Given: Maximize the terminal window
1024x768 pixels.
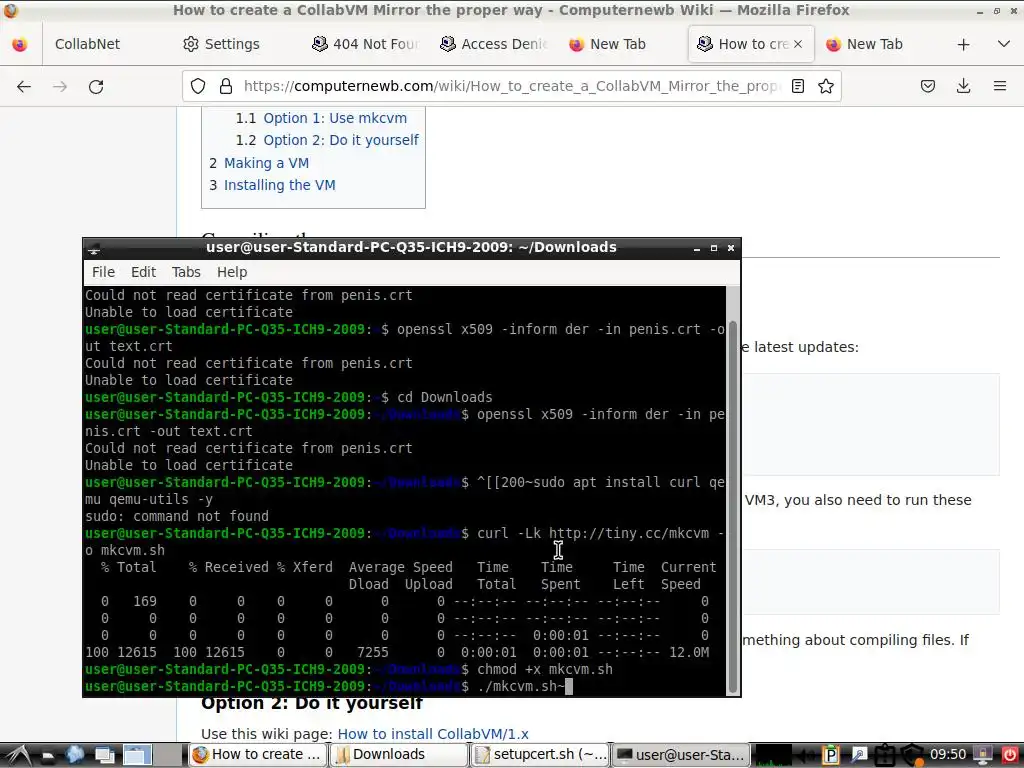Looking at the screenshot, I should (x=714, y=248).
